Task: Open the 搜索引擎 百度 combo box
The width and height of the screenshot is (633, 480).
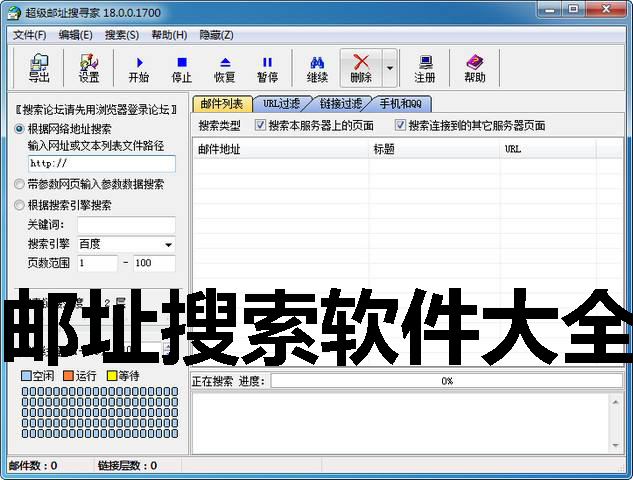Action: (126, 244)
